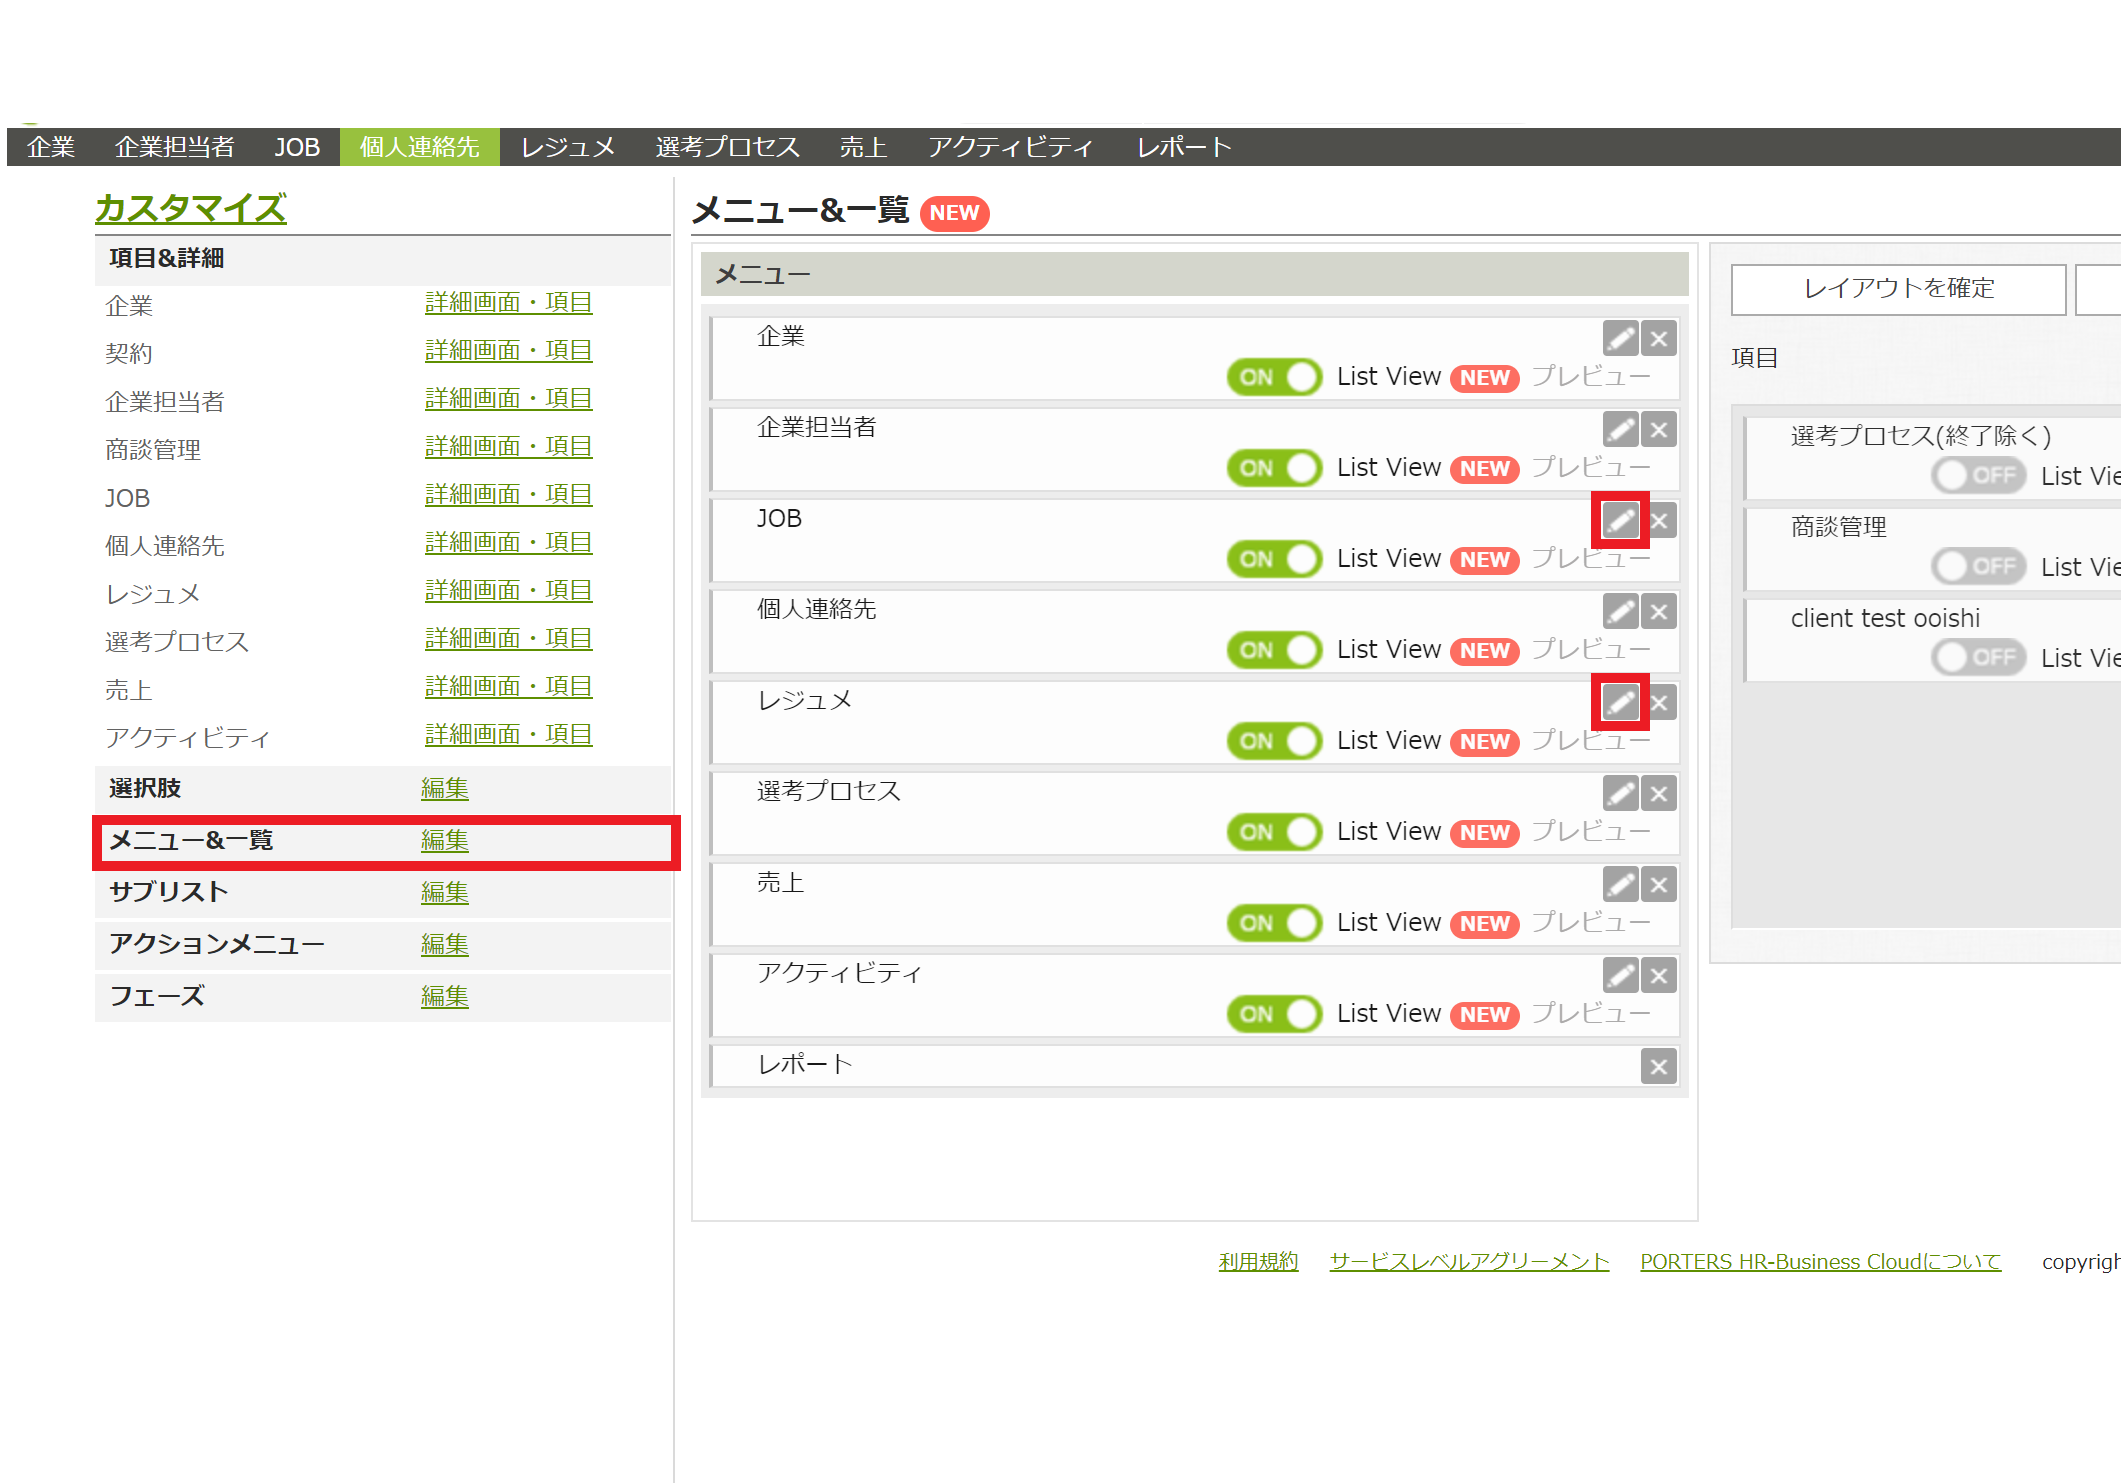
Task: Remove the レポート menu with X icon
Action: (x=1659, y=1066)
